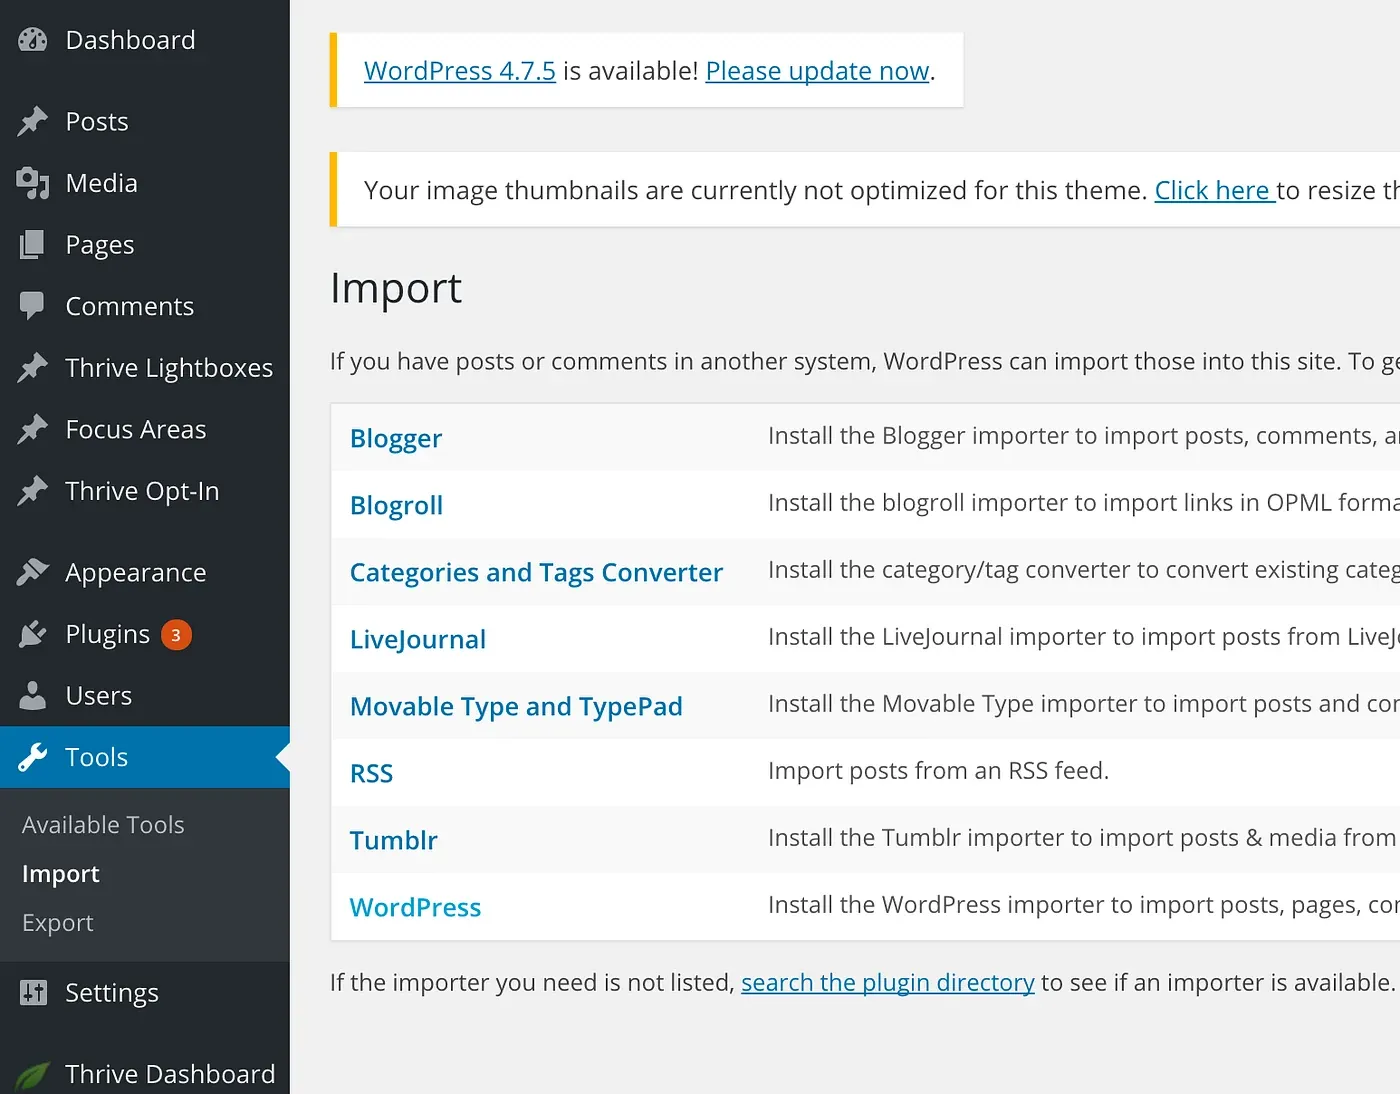The width and height of the screenshot is (1400, 1094).
Task: Click the Thrive Lightboxes pin icon
Action: tap(33, 368)
